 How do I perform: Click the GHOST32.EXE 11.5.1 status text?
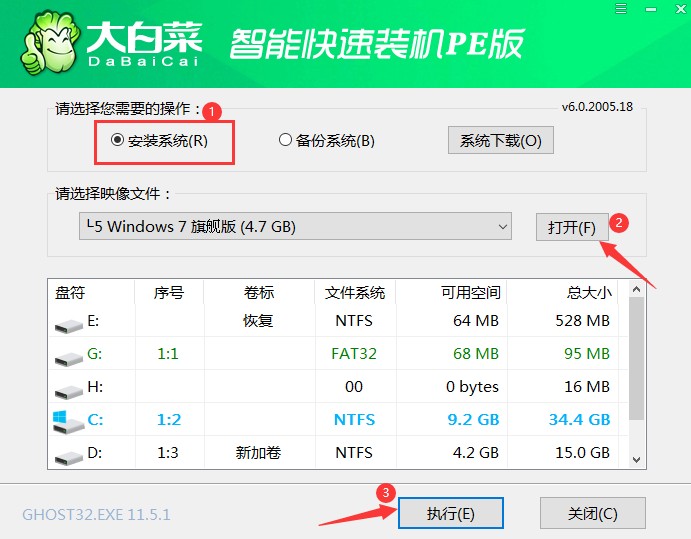tap(97, 514)
